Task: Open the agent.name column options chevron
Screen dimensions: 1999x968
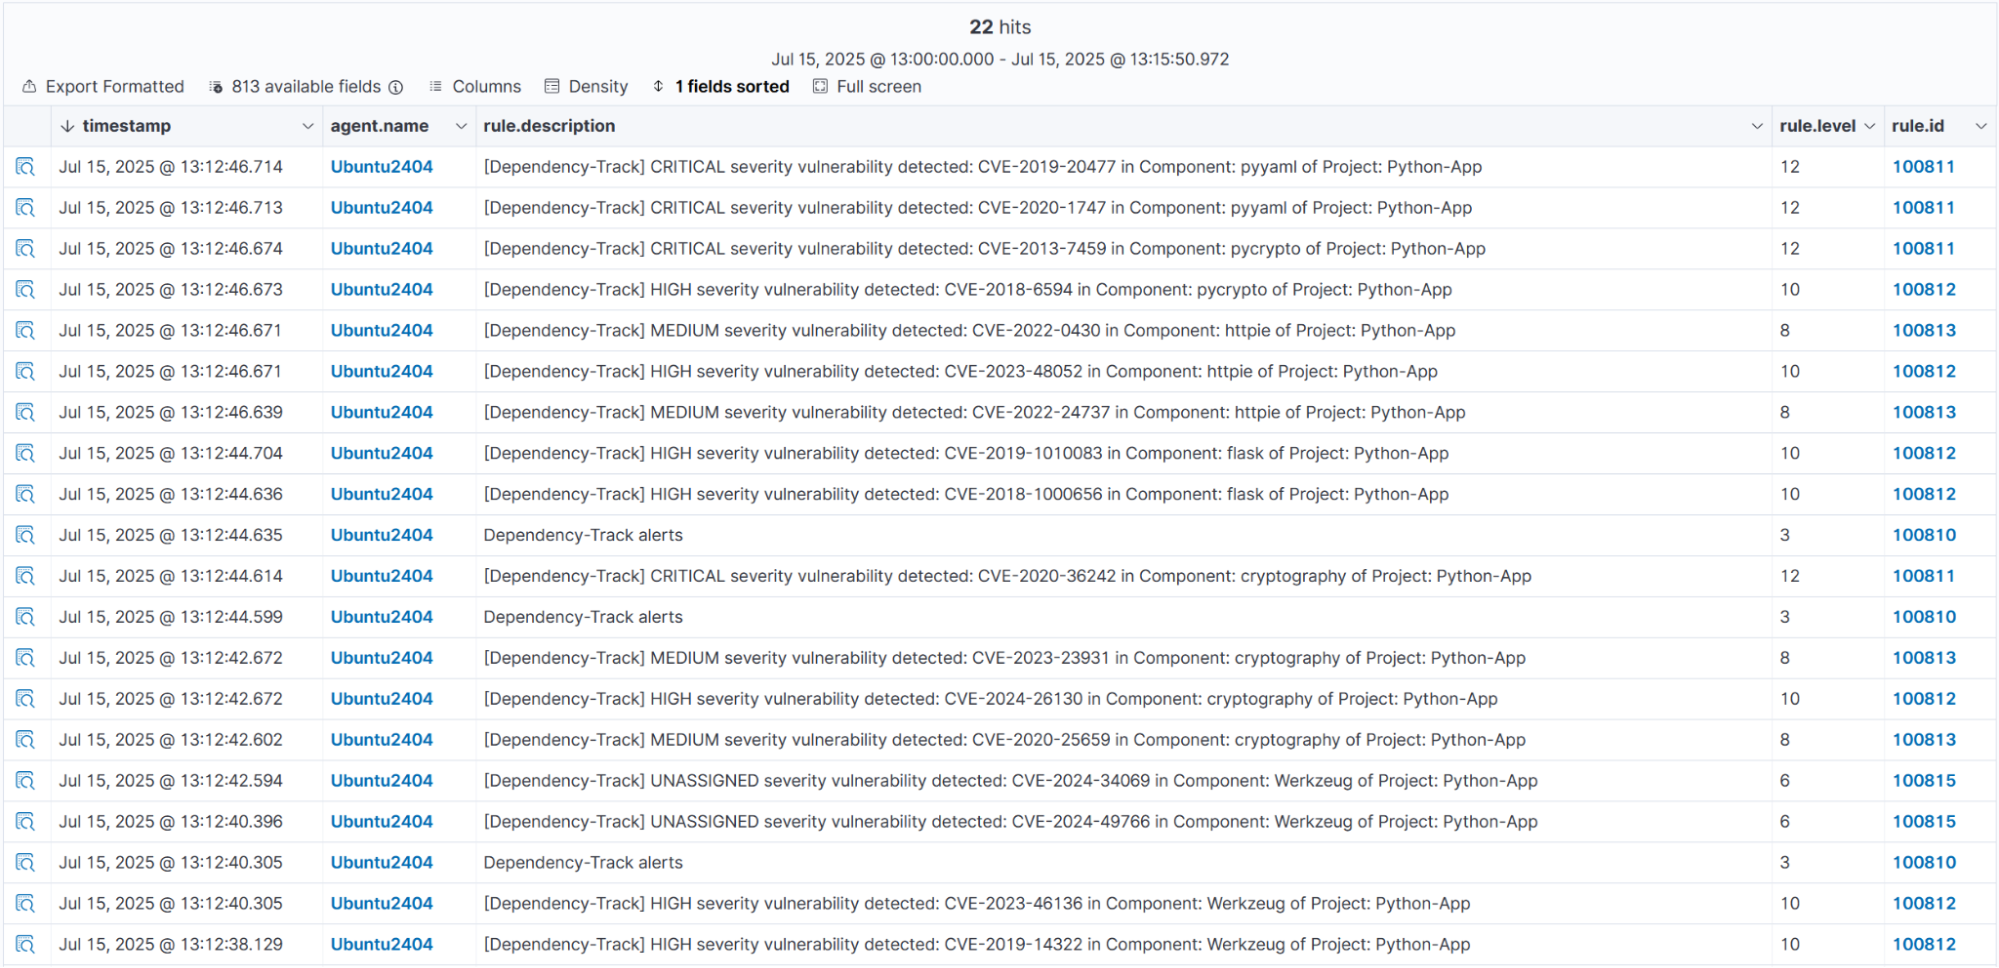Action: pyautogui.click(x=461, y=126)
